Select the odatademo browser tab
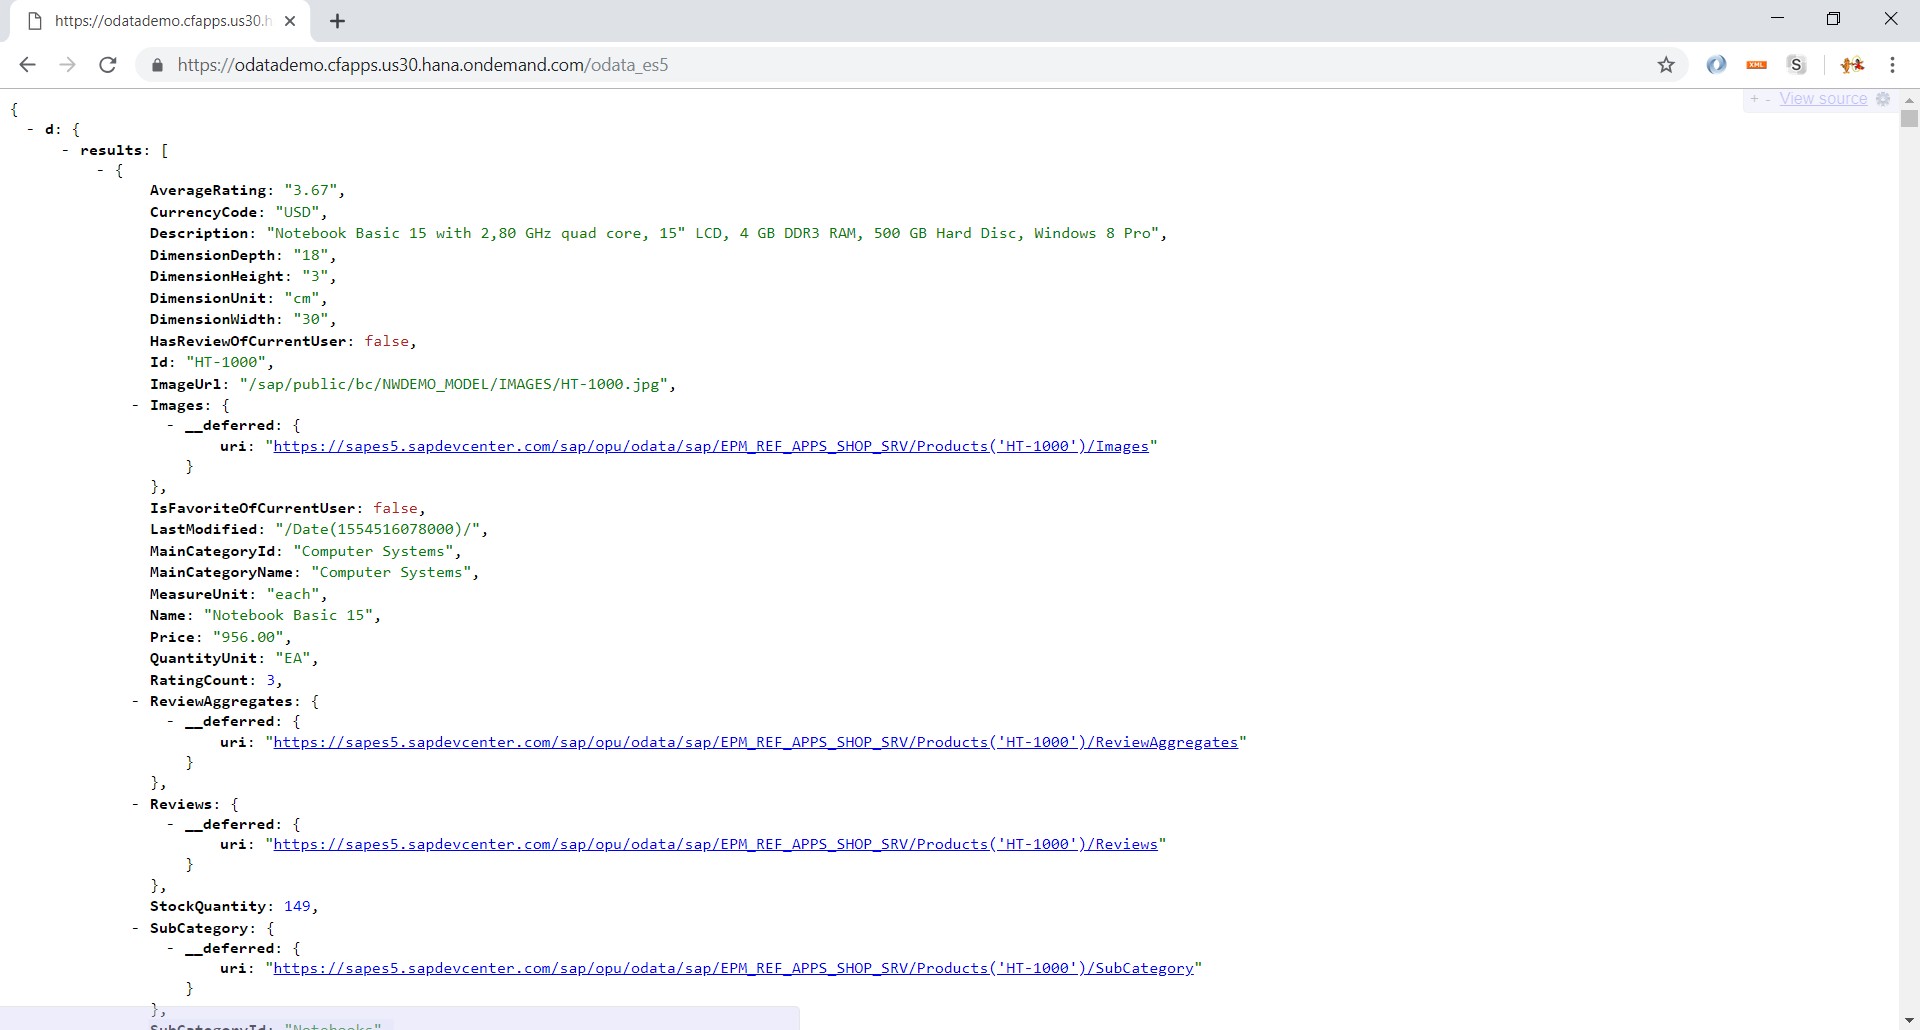Image resolution: width=1920 pixels, height=1030 pixels. click(x=160, y=21)
